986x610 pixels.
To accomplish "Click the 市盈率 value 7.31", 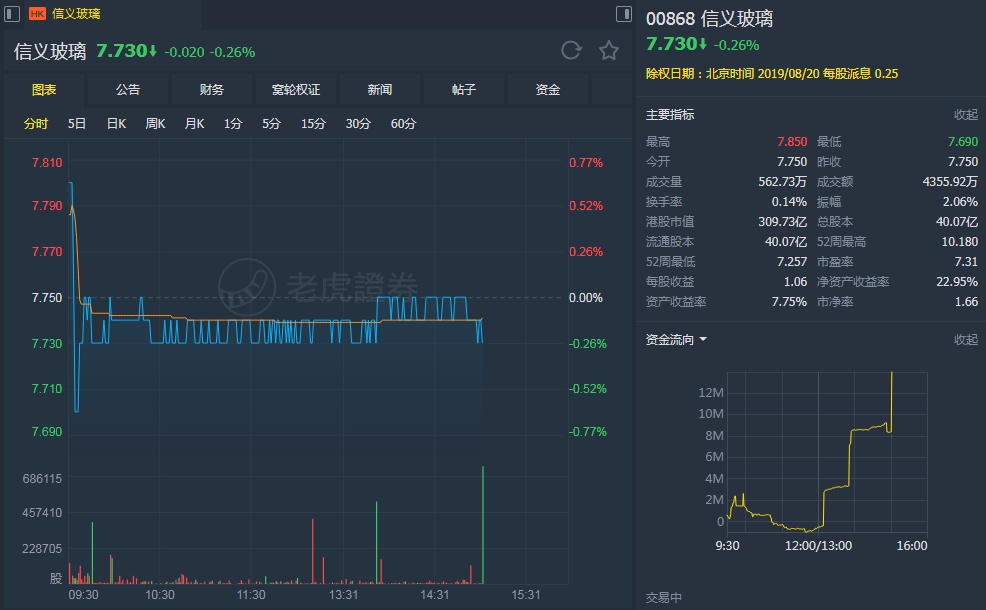I will [x=967, y=262].
